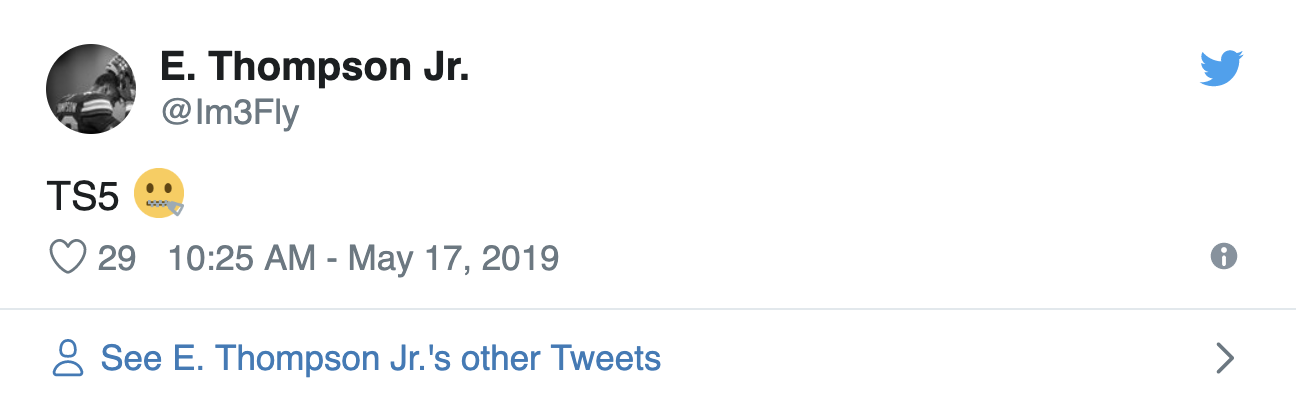
Task: Click the year 2019 in the timestamp
Action: click(520, 259)
